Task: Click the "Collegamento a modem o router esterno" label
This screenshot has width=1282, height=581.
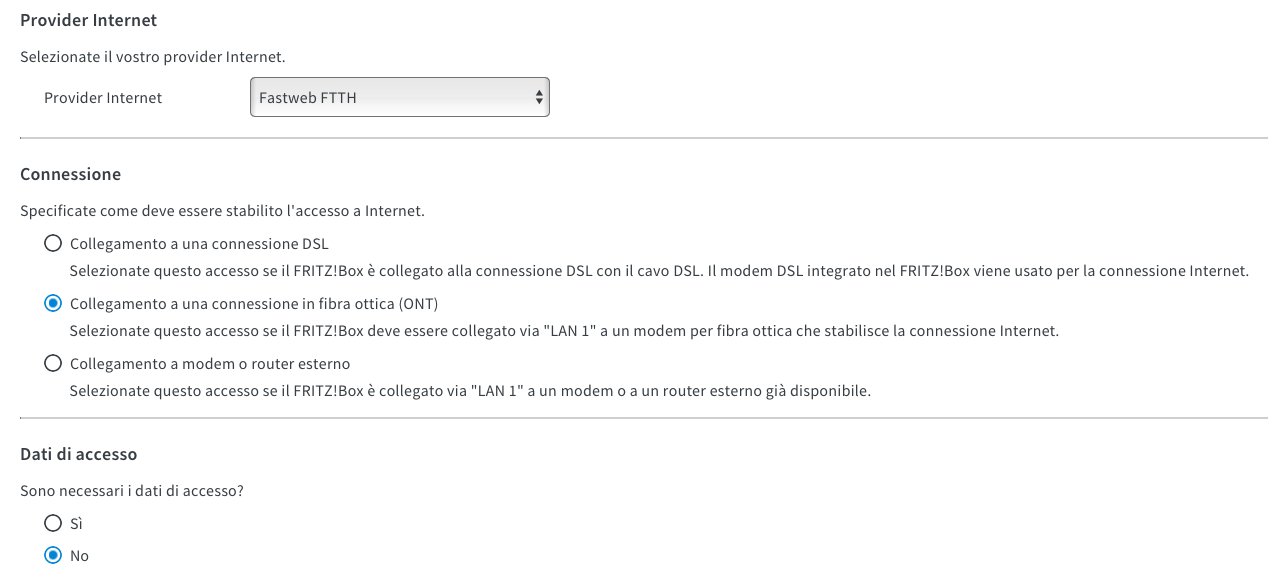Action: (210, 364)
